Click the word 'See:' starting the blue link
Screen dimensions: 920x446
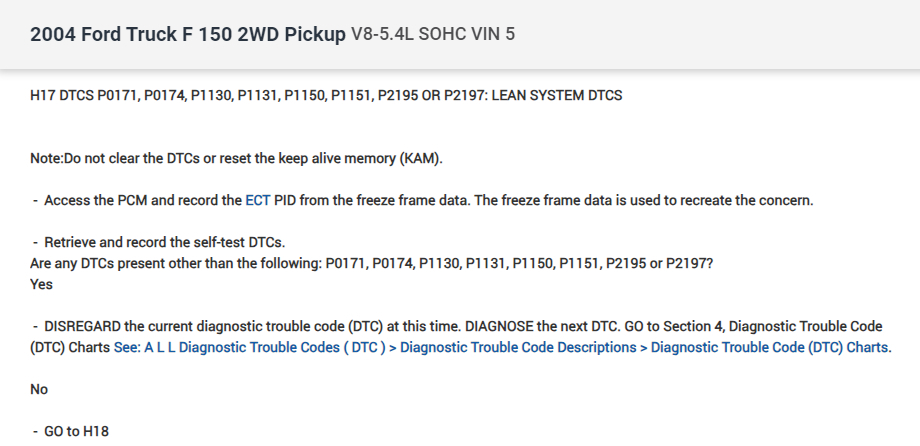coord(127,348)
